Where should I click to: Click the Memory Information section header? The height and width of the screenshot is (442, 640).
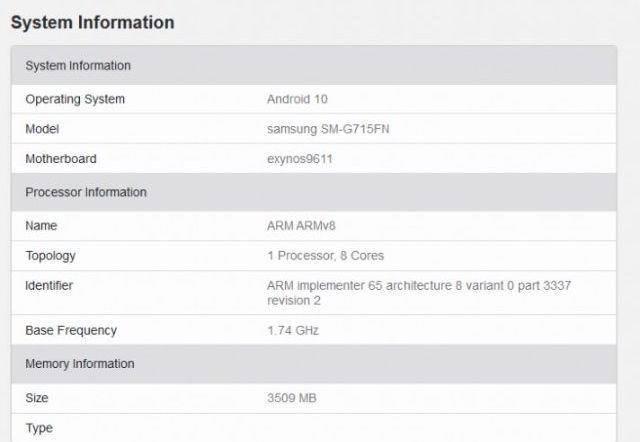(80, 364)
